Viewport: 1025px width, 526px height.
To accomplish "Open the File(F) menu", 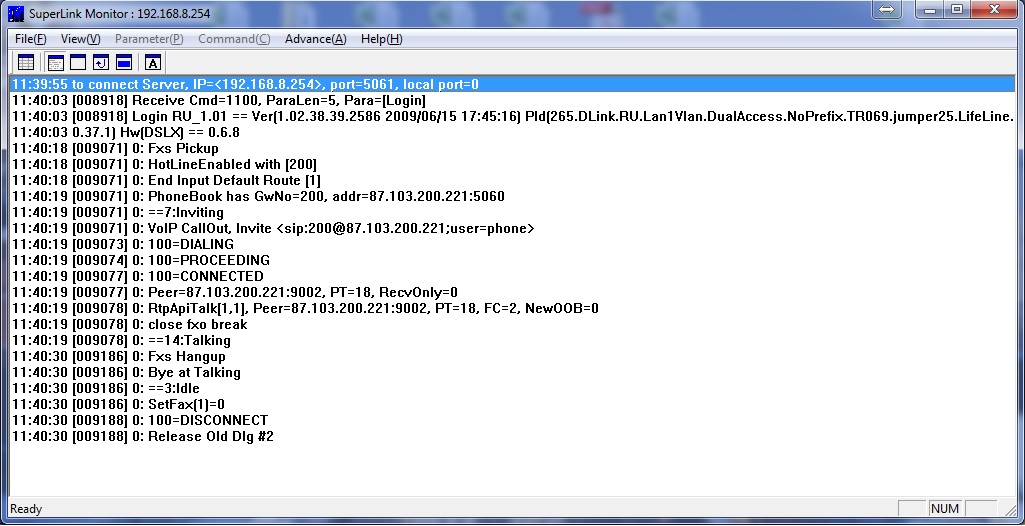I will coord(31,39).
